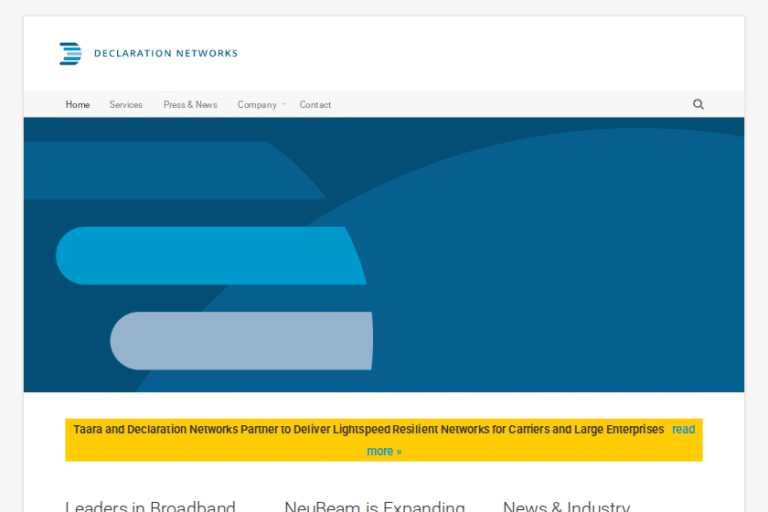
Task: Click the Declaration Networks logo text
Action: coord(165,54)
